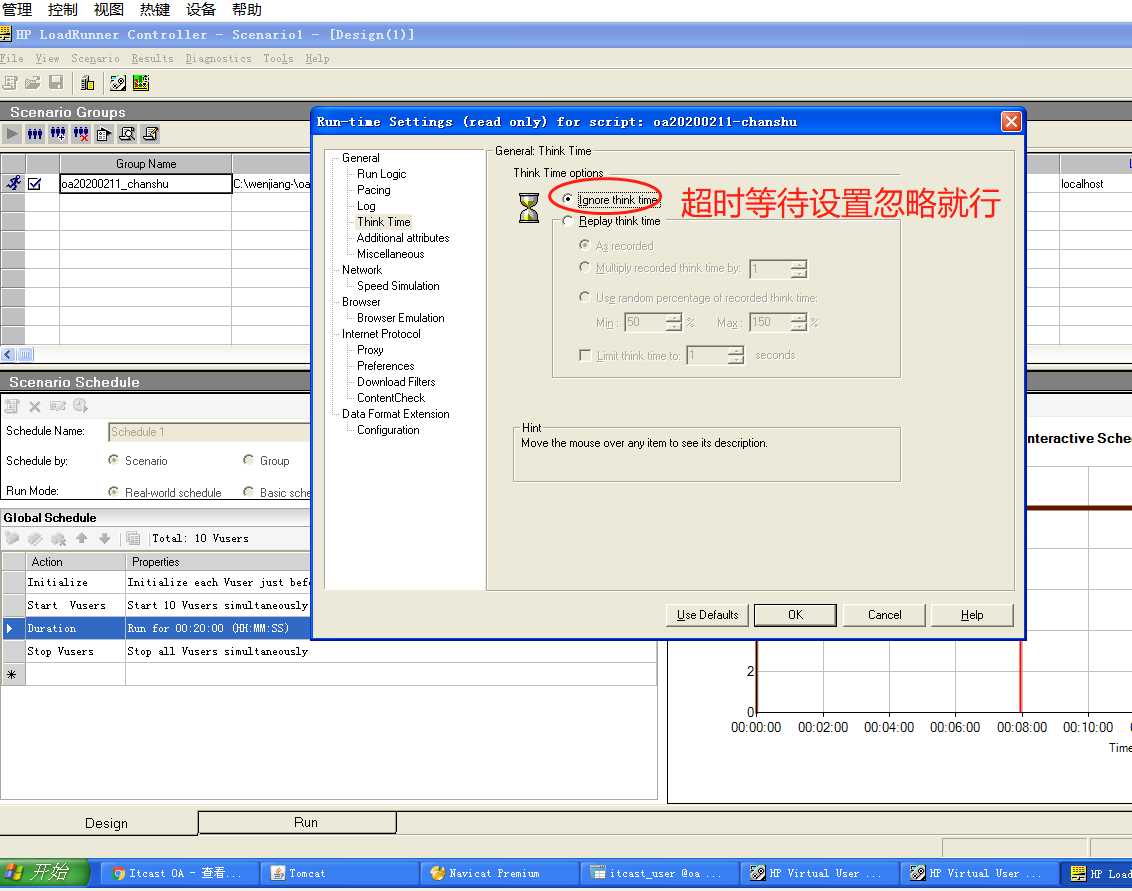The height and width of the screenshot is (891, 1132).
Task: Select General node in settings tree
Action: click(360, 158)
